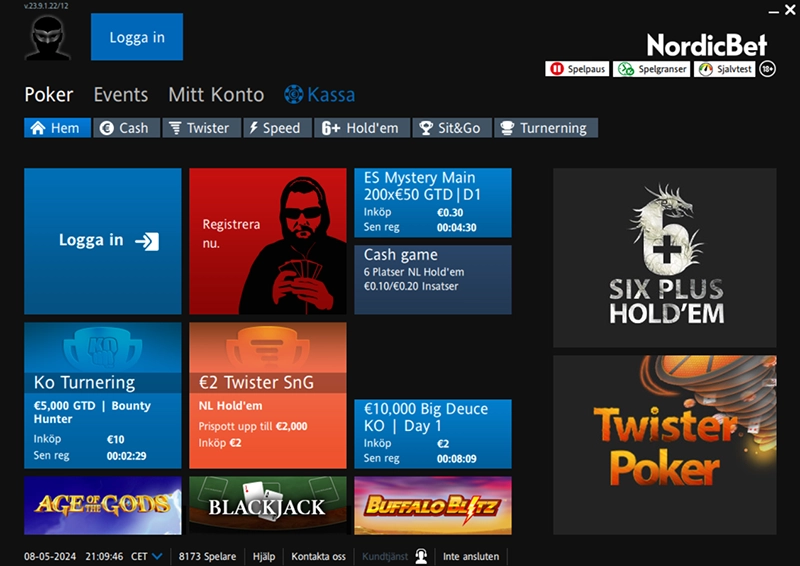Expand the CET timezone dropdown arrow

pyautogui.click(x=157, y=556)
